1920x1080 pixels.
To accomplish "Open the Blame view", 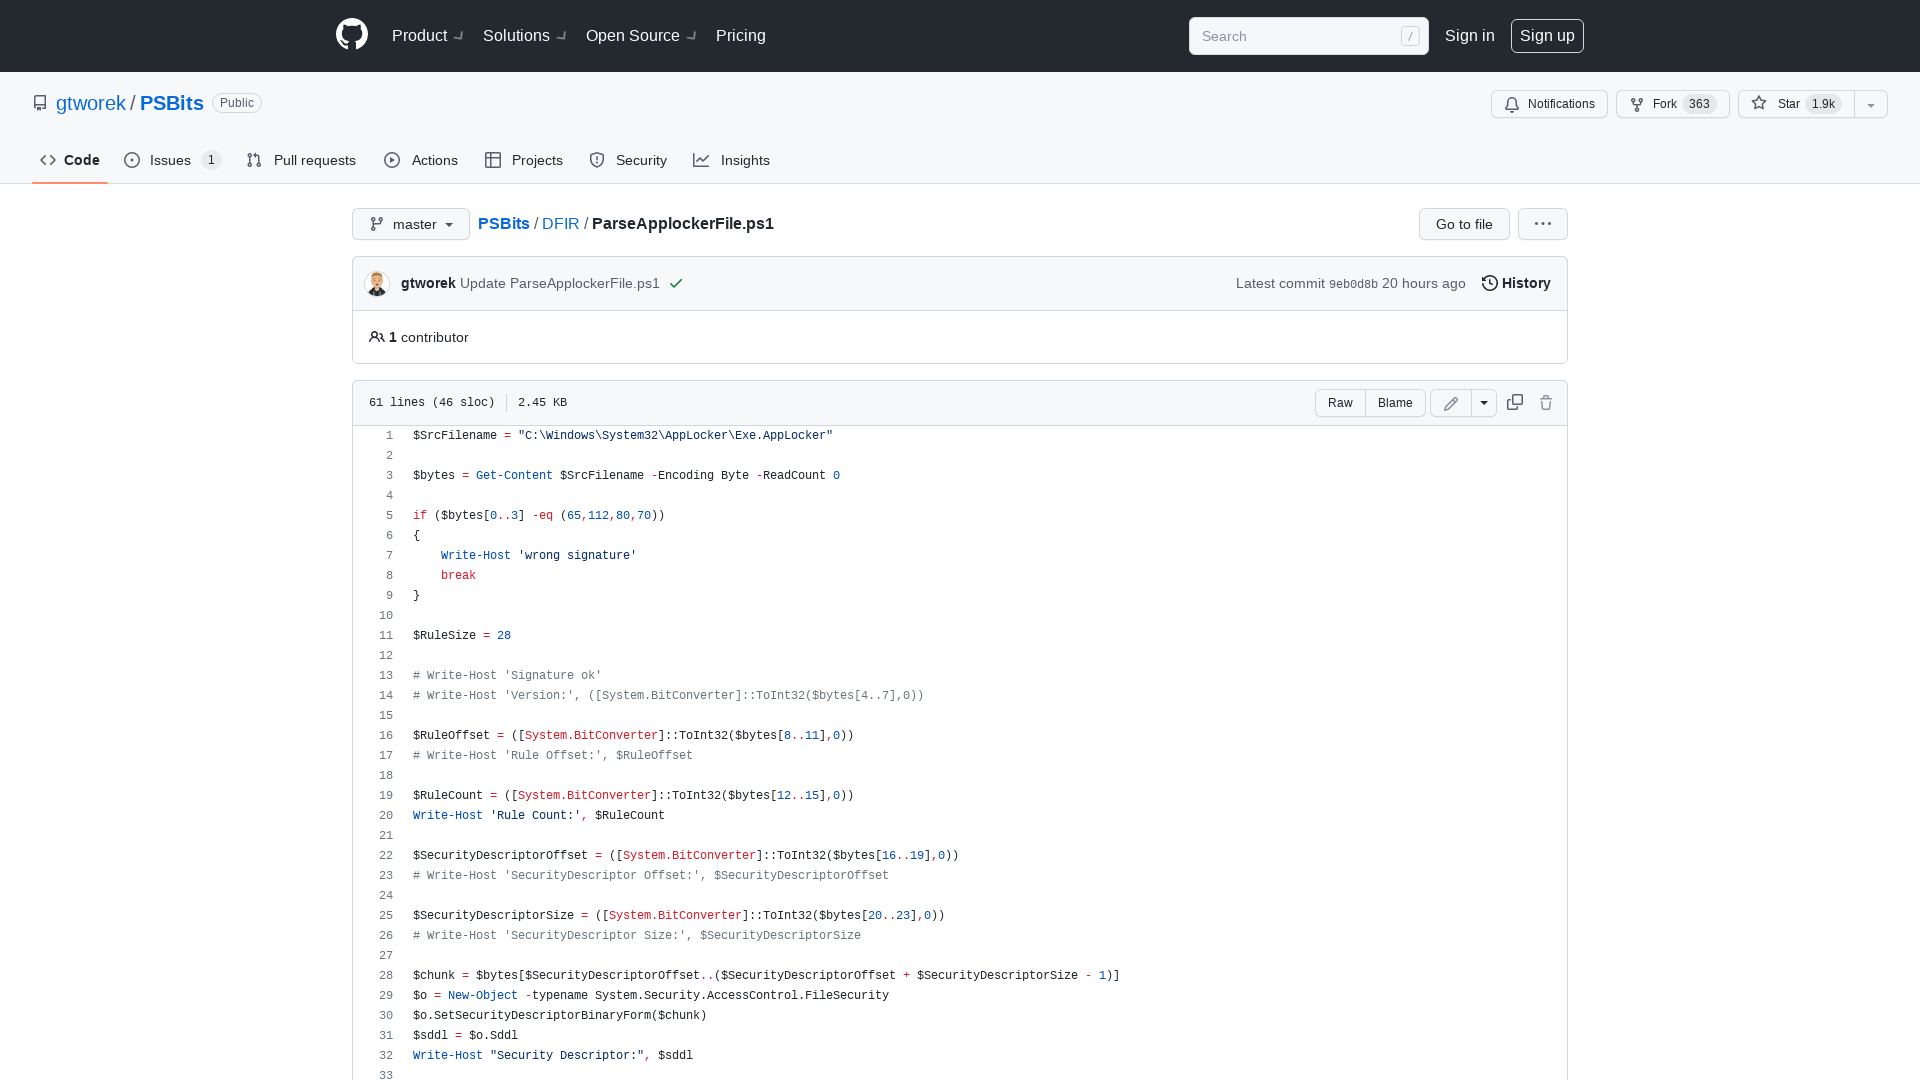I will coord(1395,403).
